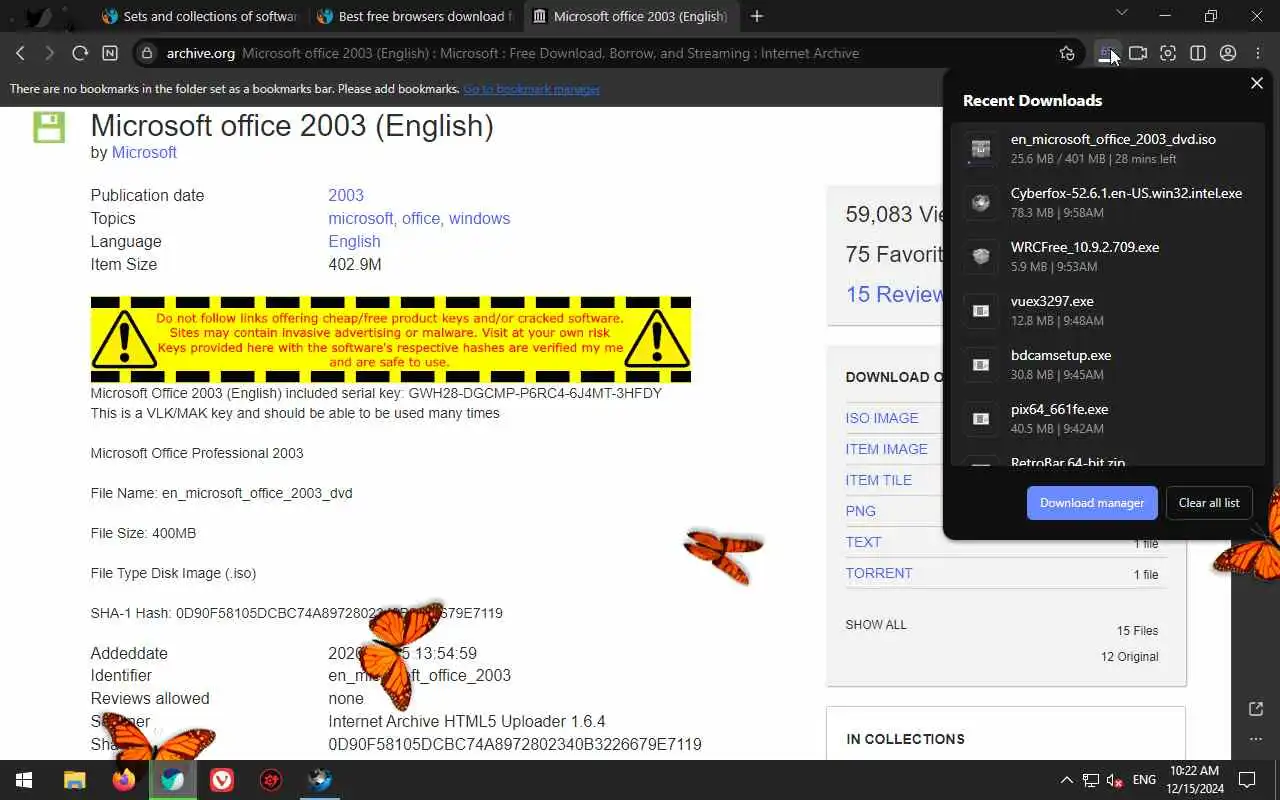This screenshot has width=1280, height=800.
Task: View site security information for archive.org
Action: coord(147,53)
